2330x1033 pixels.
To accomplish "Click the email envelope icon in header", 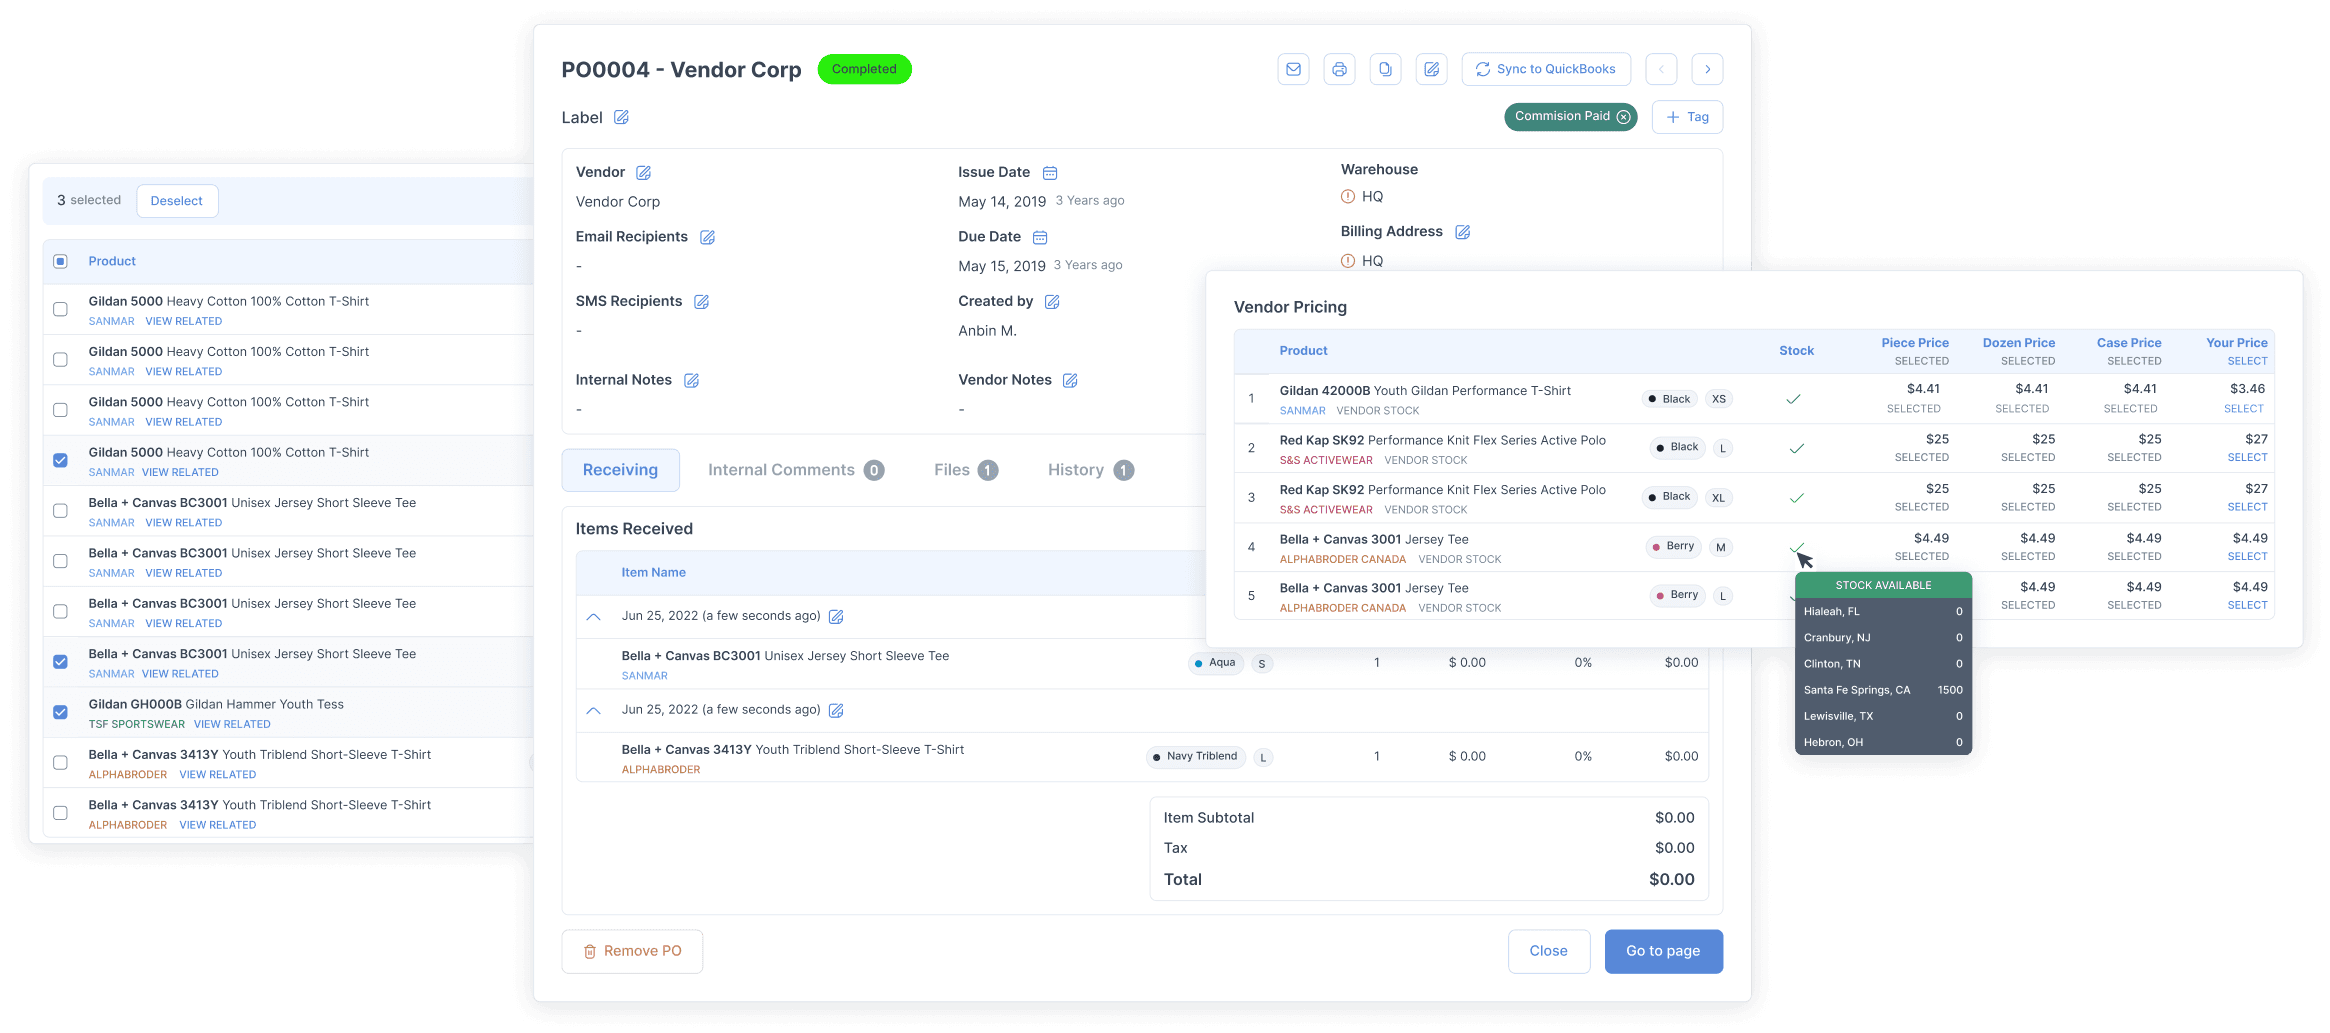I will (1293, 69).
